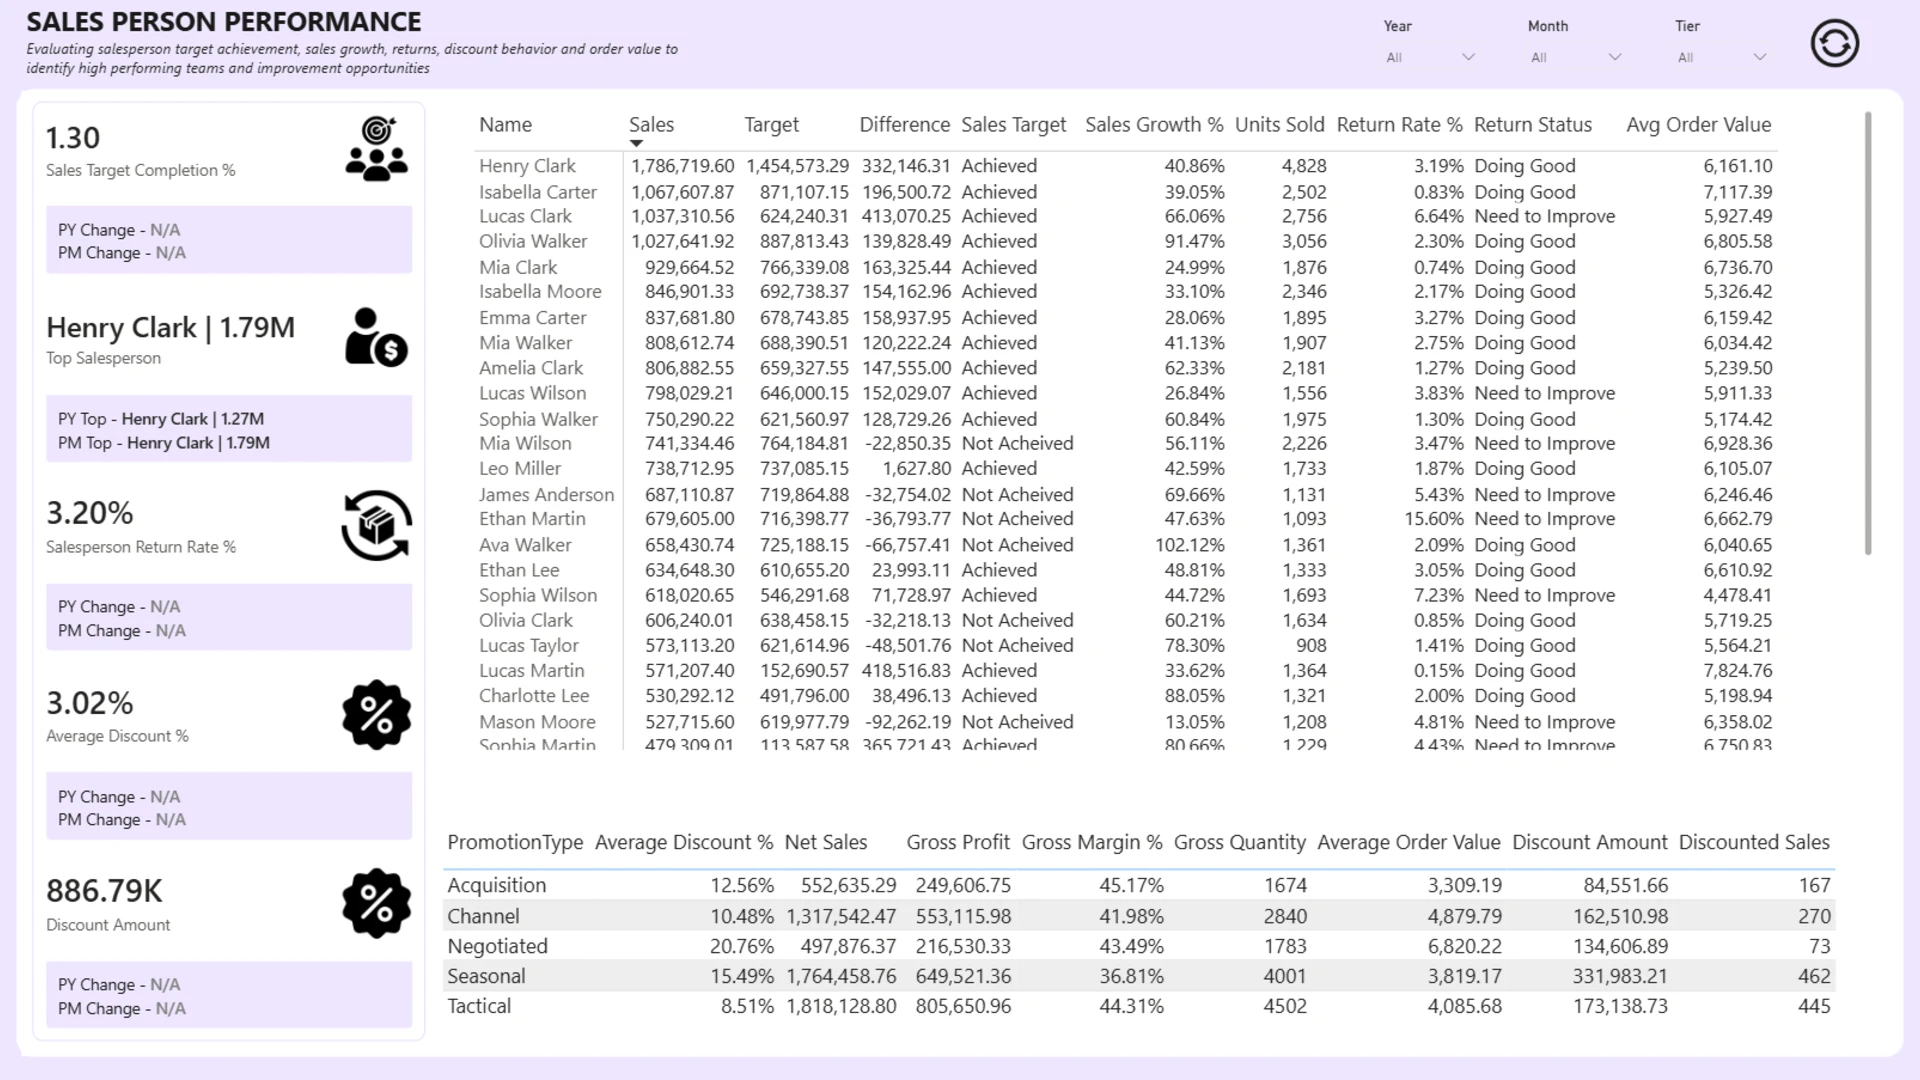This screenshot has height=1080, width=1920.
Task: Sort promotions by Discount Amount header
Action: pyautogui.click(x=1589, y=842)
